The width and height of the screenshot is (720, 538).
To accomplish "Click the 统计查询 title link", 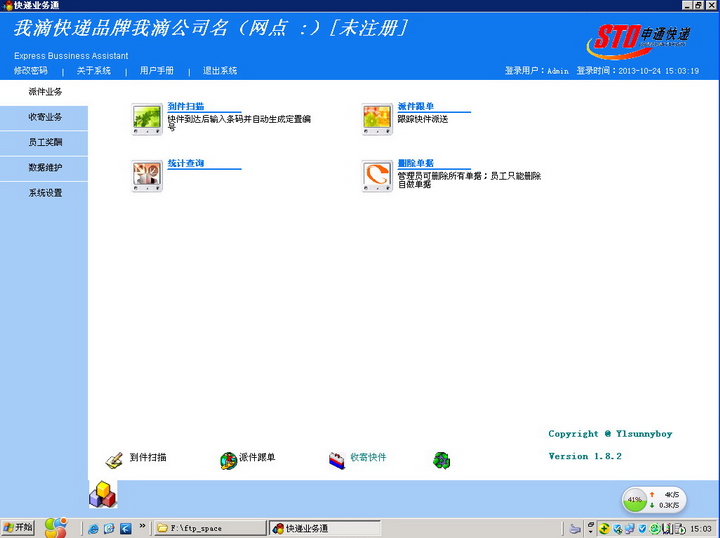I will click(186, 163).
